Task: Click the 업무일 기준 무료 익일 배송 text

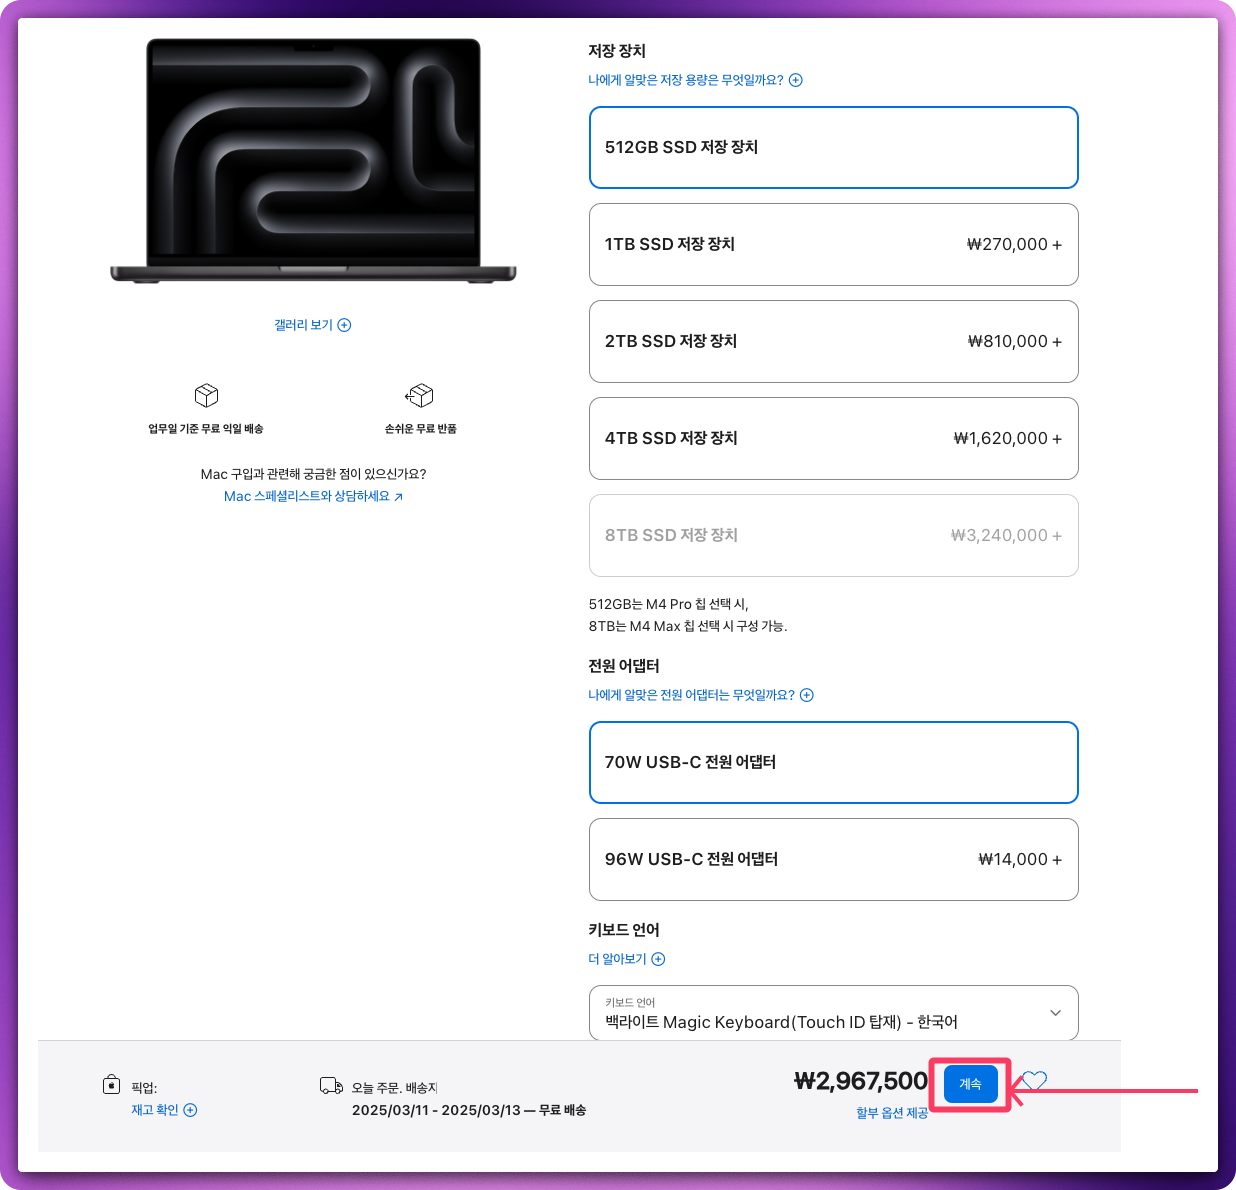Action: point(206,429)
